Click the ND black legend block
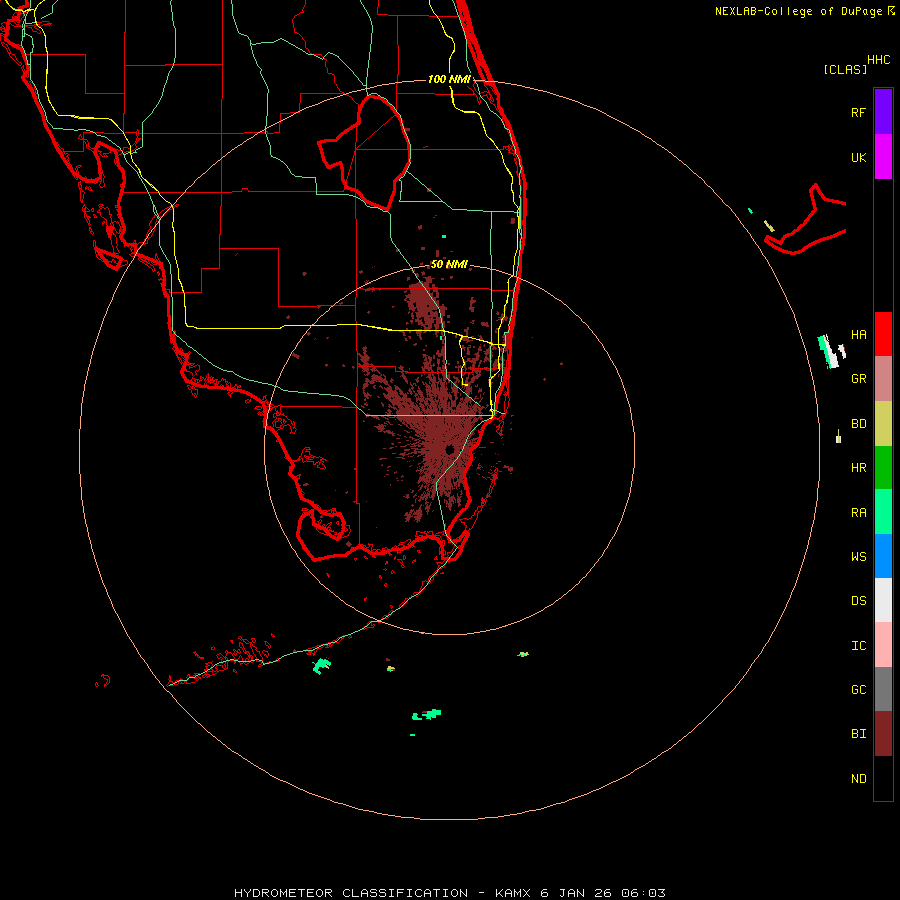The width and height of the screenshot is (900, 900). click(883, 778)
